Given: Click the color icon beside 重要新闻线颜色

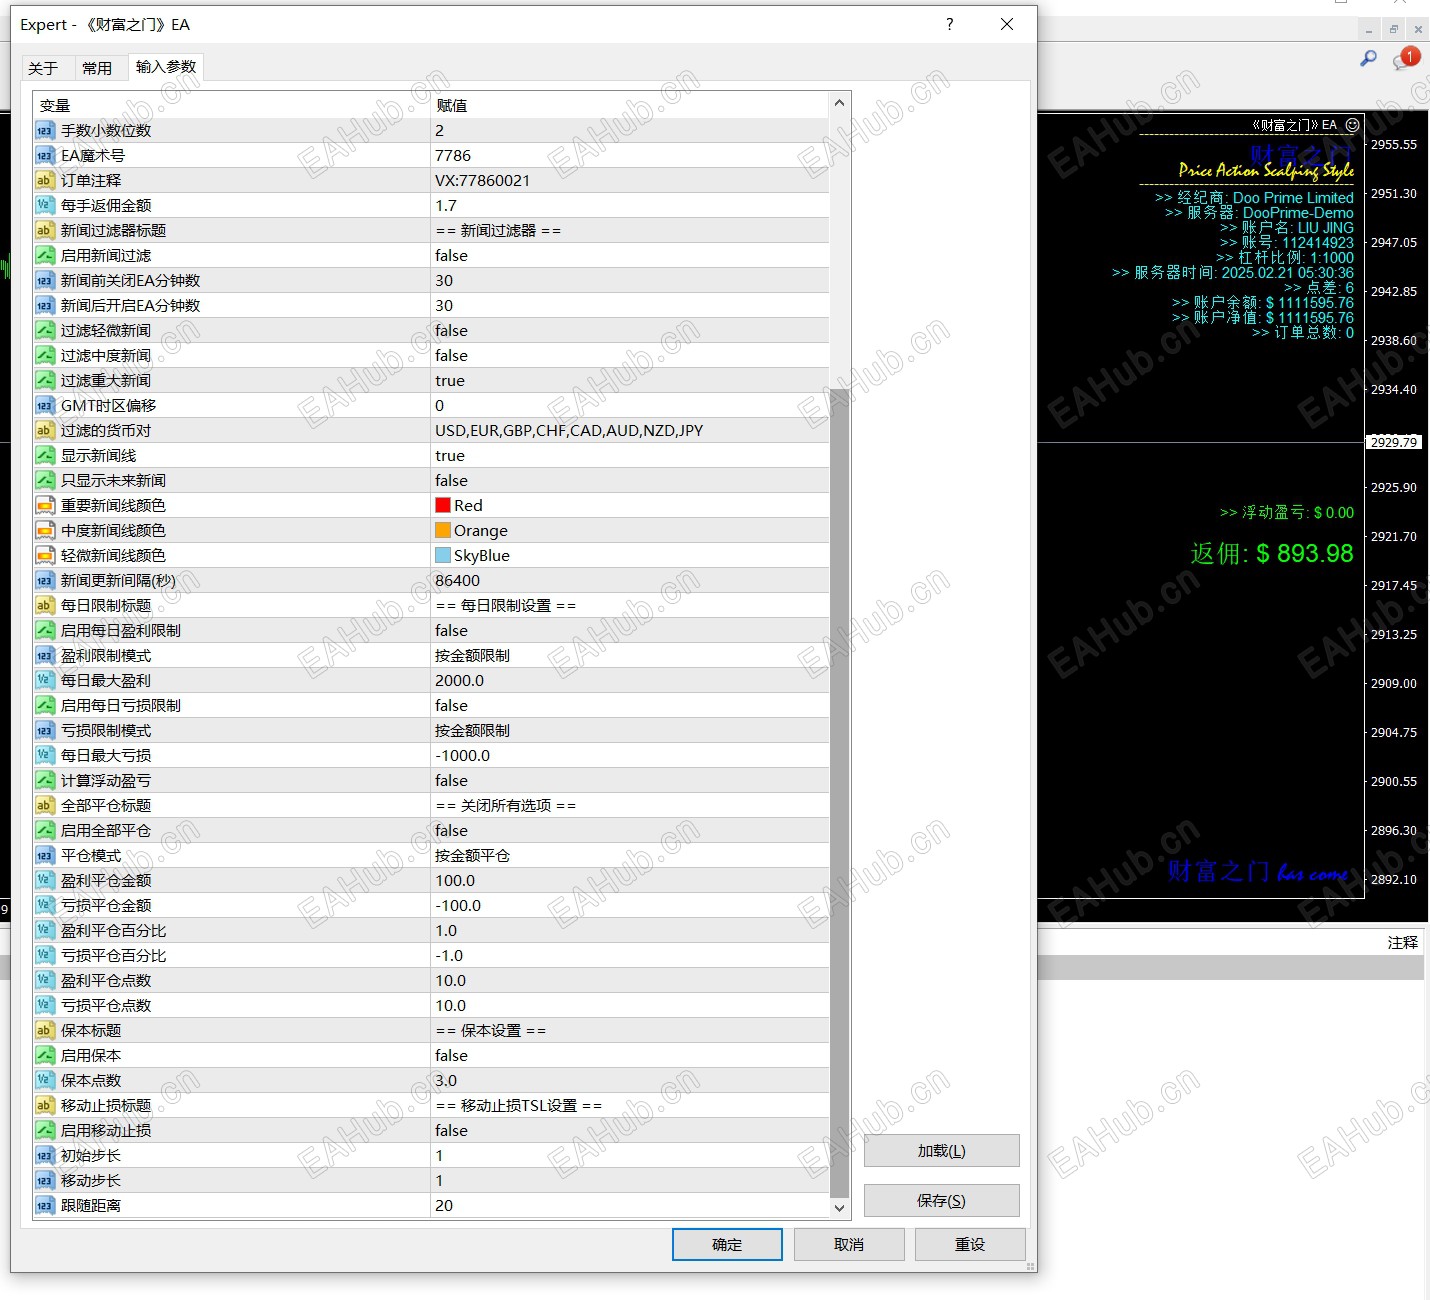Looking at the screenshot, I should point(44,506).
